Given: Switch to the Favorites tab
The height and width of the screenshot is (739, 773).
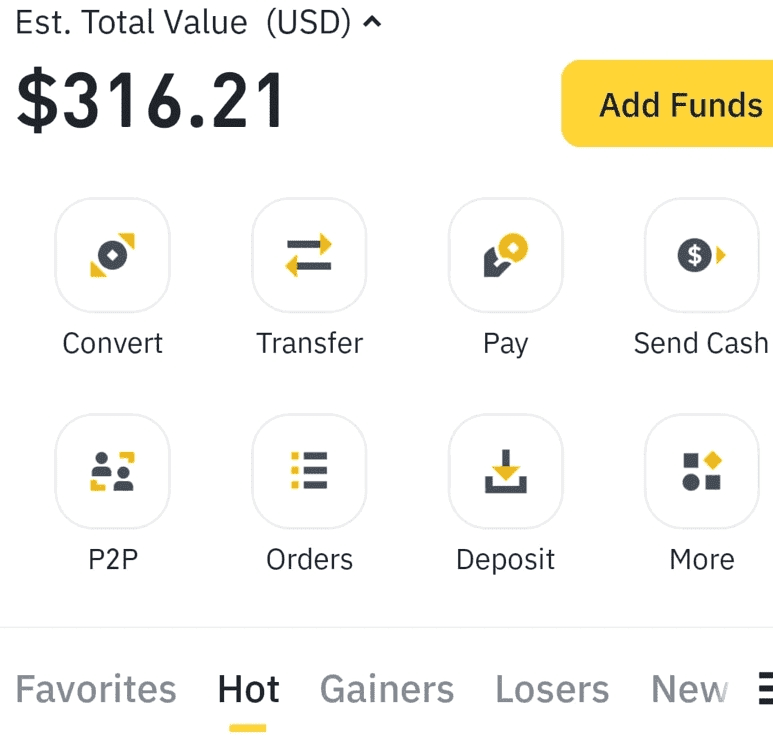Looking at the screenshot, I should 96,689.
